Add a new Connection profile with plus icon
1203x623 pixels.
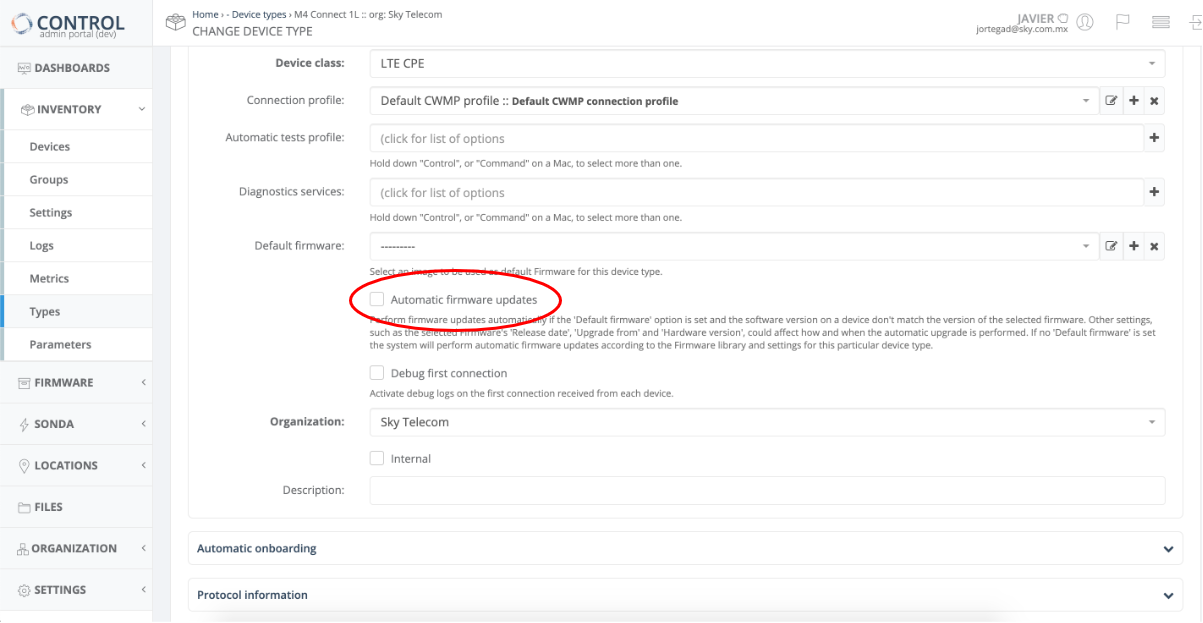[x=1133, y=101]
